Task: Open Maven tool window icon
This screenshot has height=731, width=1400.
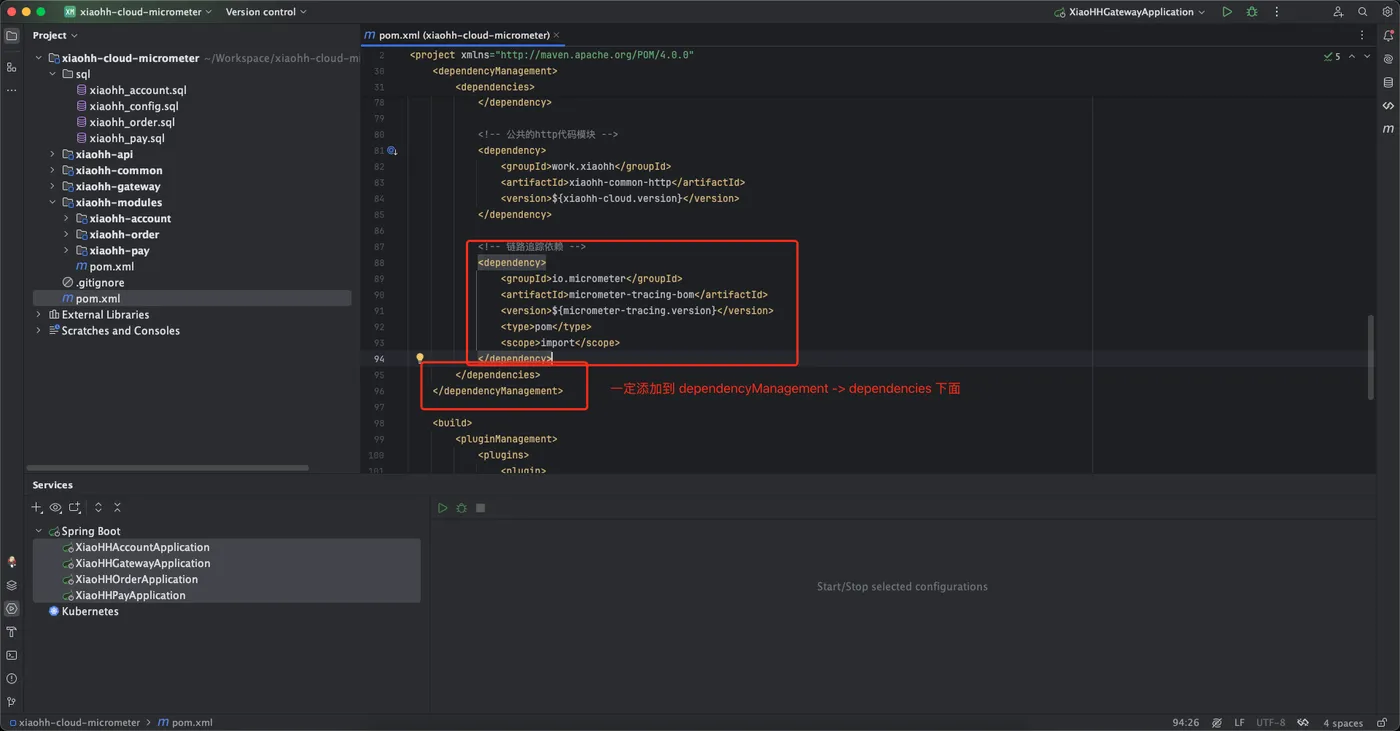Action: click(x=1388, y=129)
